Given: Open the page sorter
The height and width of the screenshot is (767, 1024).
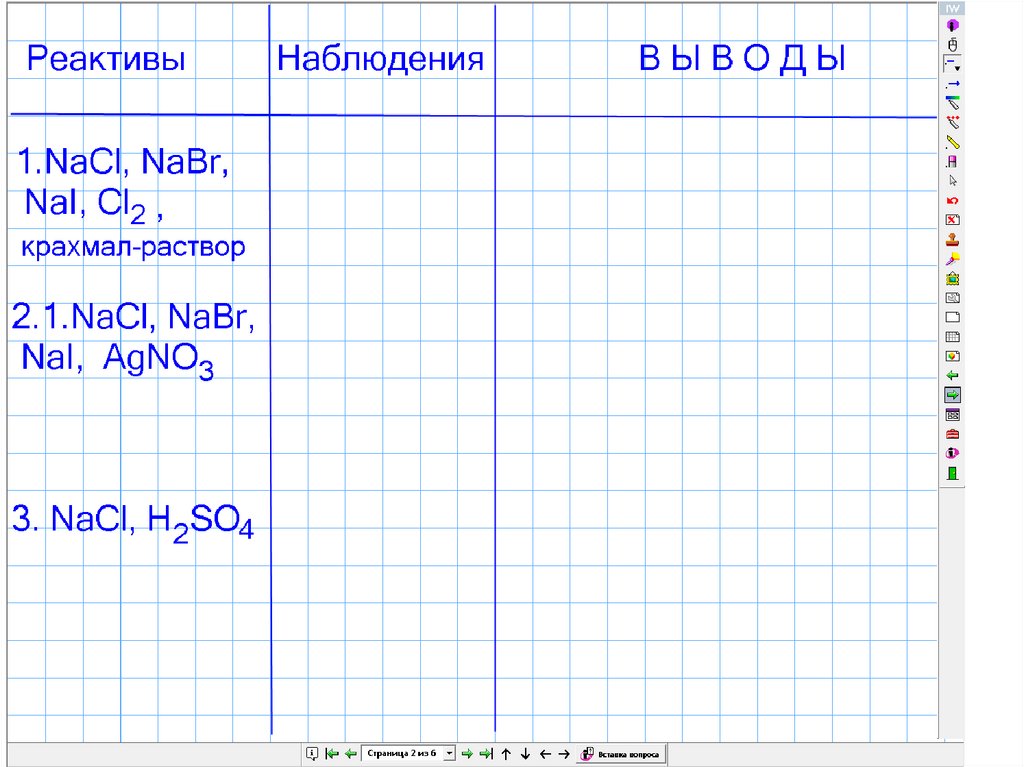Looking at the screenshot, I should tap(952, 415).
